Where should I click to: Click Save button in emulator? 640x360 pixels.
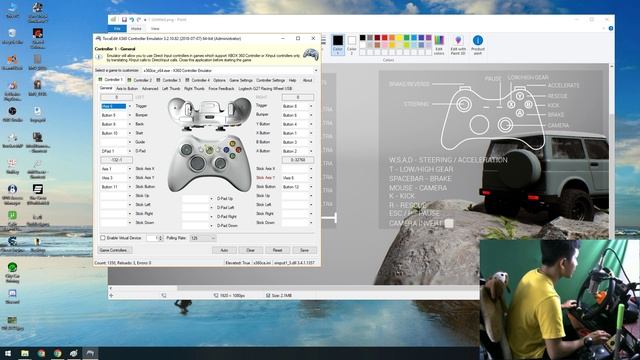304,250
